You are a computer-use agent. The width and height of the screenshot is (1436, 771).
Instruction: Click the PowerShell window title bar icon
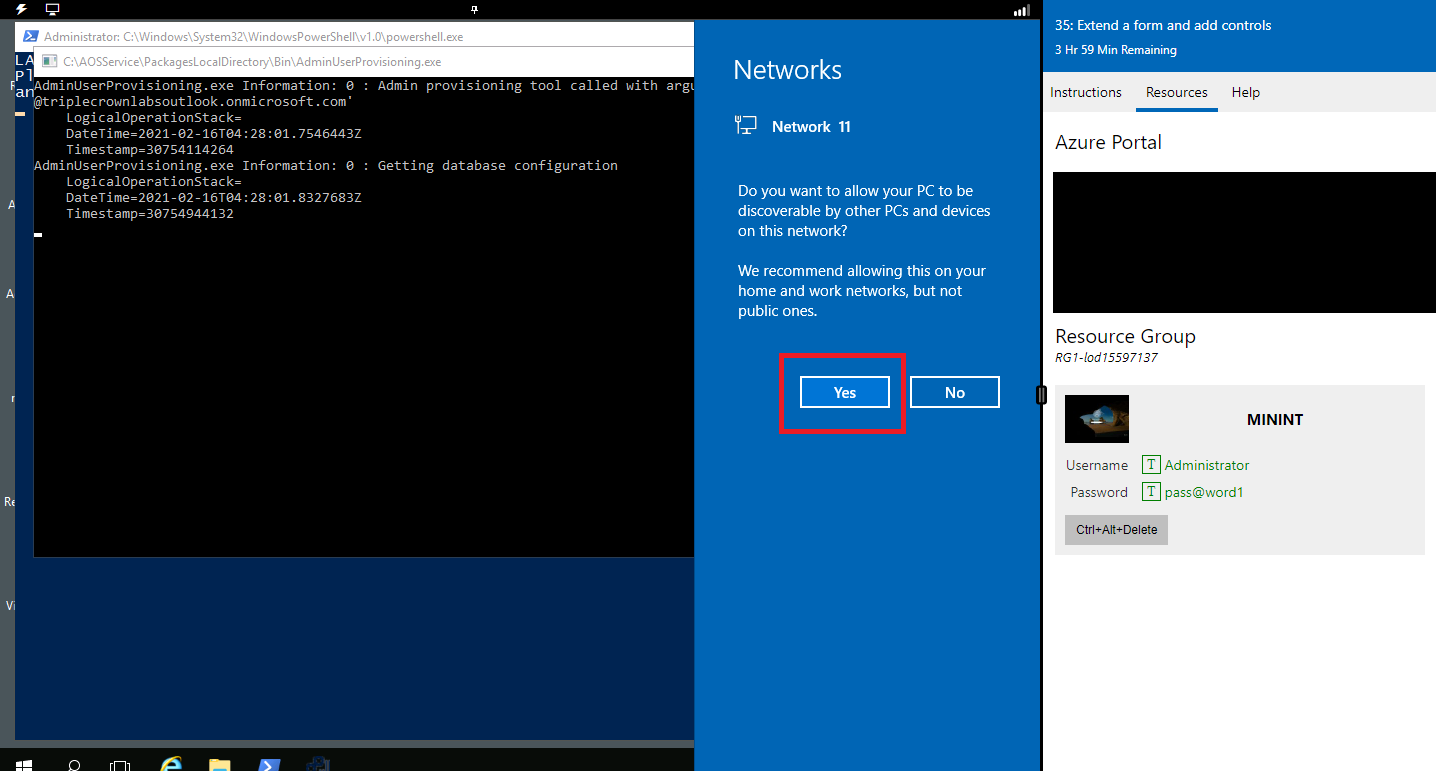pyautogui.click(x=31, y=36)
